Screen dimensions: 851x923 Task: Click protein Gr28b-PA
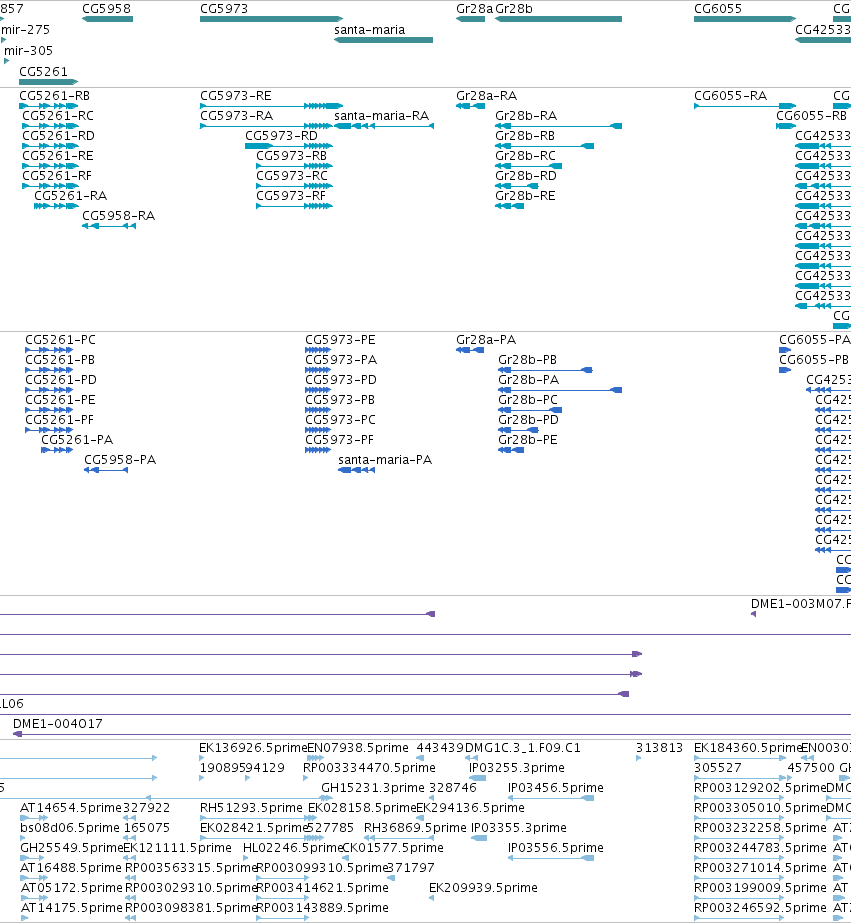[x=528, y=380]
